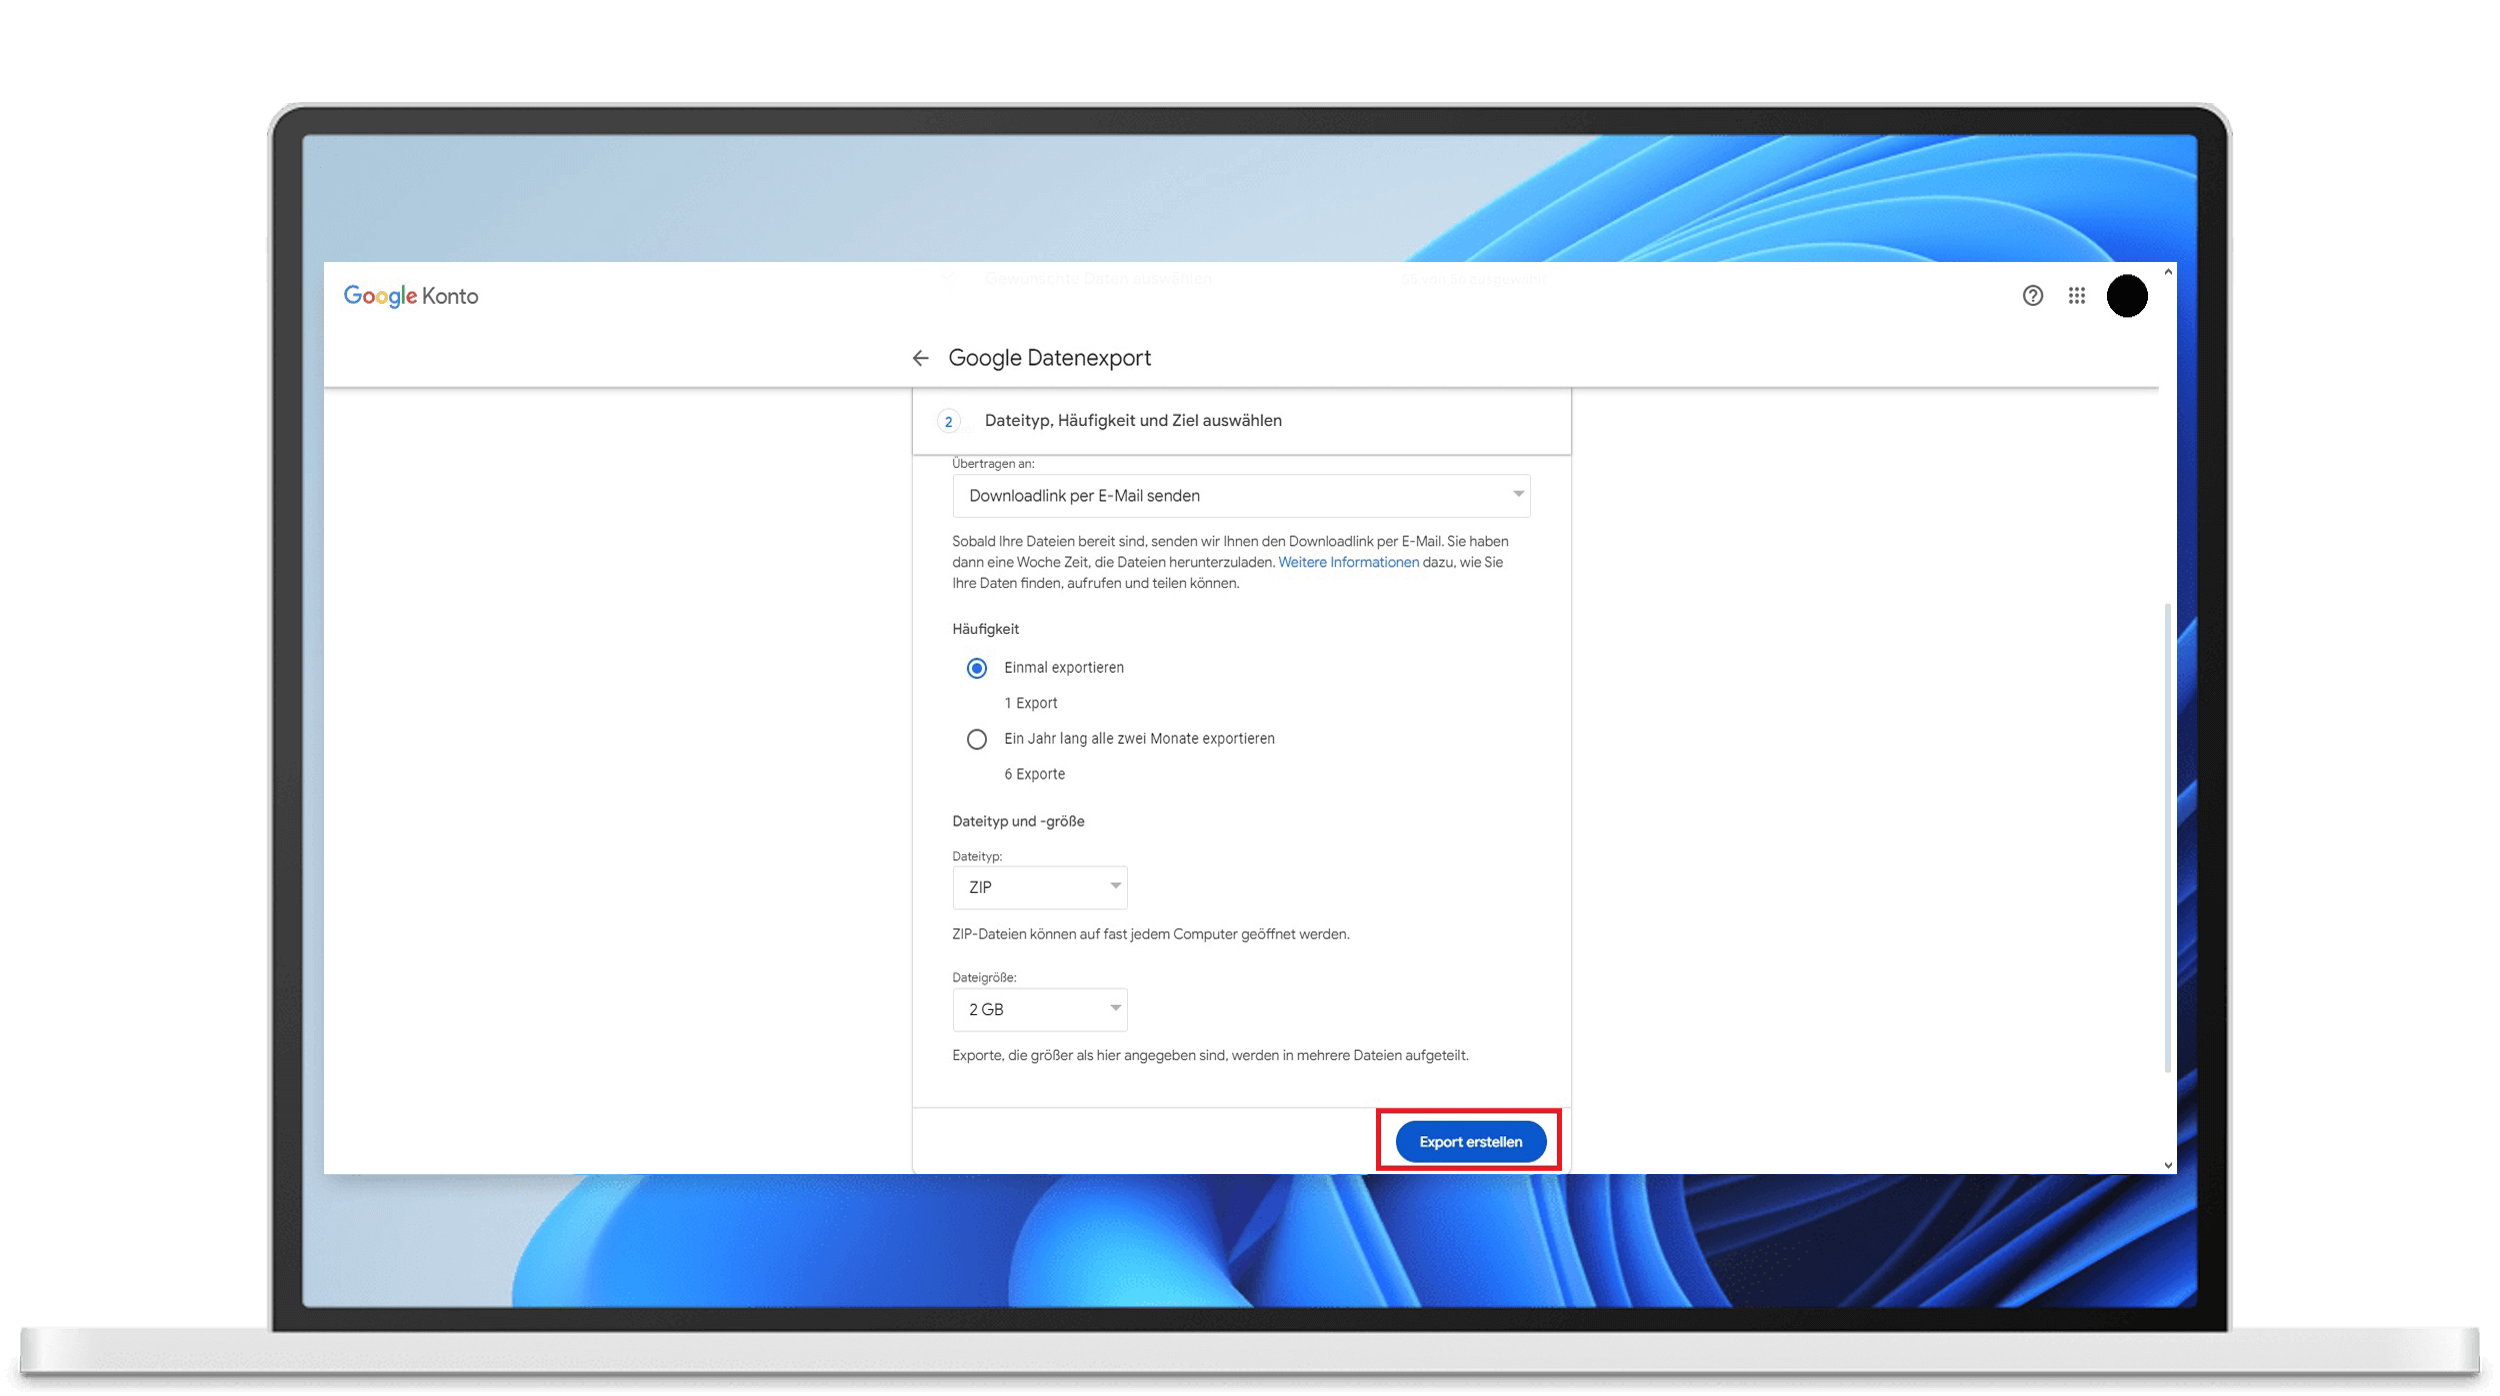Click the Häufigkeit heading

985,629
